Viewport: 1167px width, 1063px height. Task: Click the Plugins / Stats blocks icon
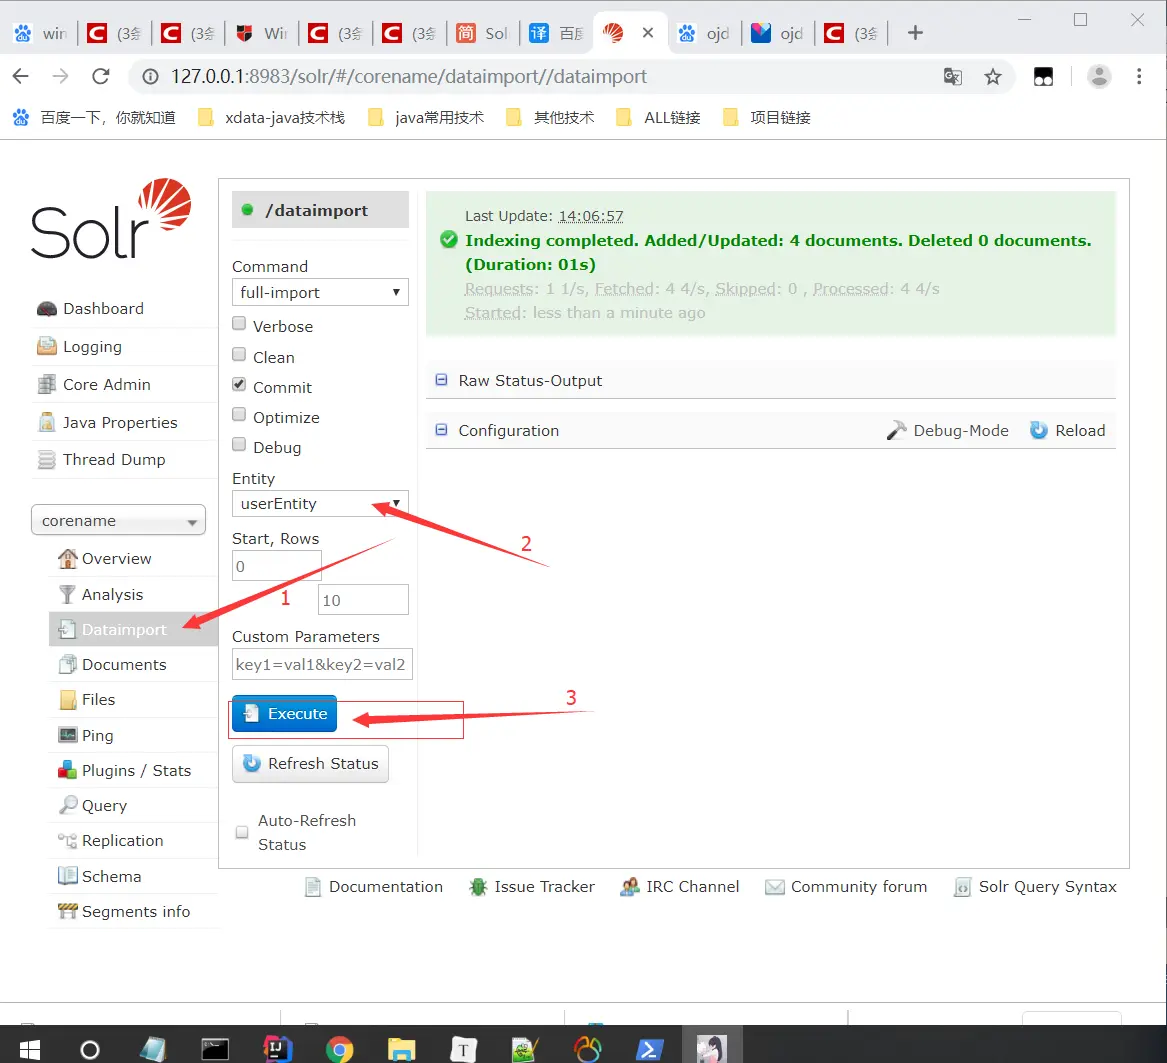coord(68,770)
